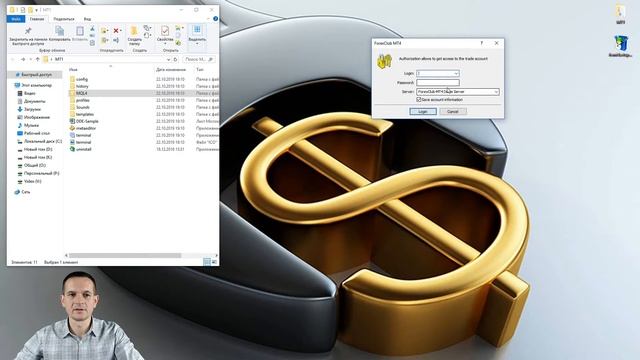This screenshot has height=360, width=640.
Task: Open Загрузки in navigation pane
Action: [29, 109]
